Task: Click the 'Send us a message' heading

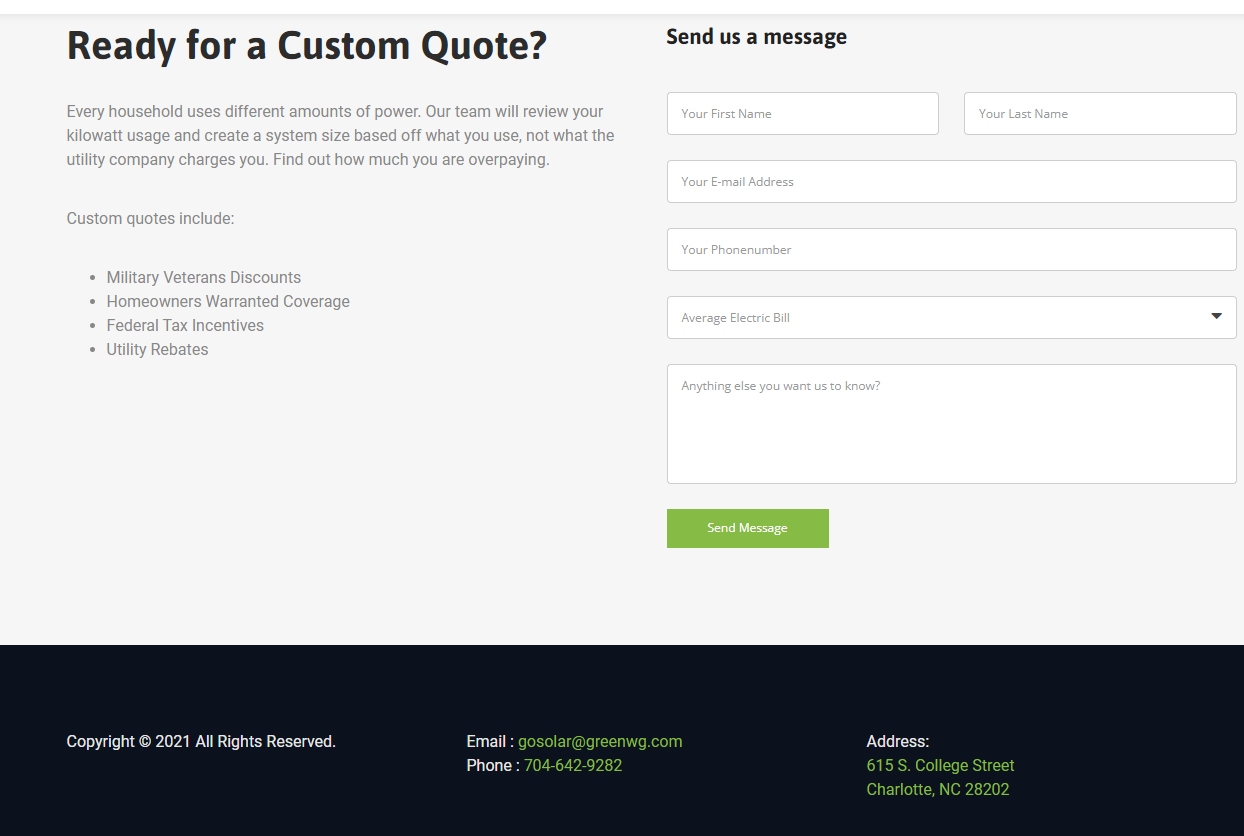Action: click(757, 37)
